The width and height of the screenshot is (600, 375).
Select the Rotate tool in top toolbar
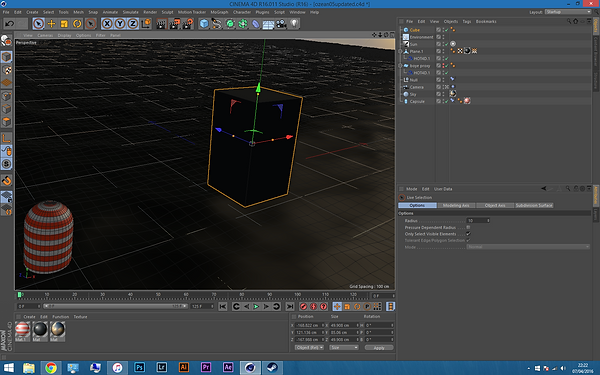tap(77, 24)
